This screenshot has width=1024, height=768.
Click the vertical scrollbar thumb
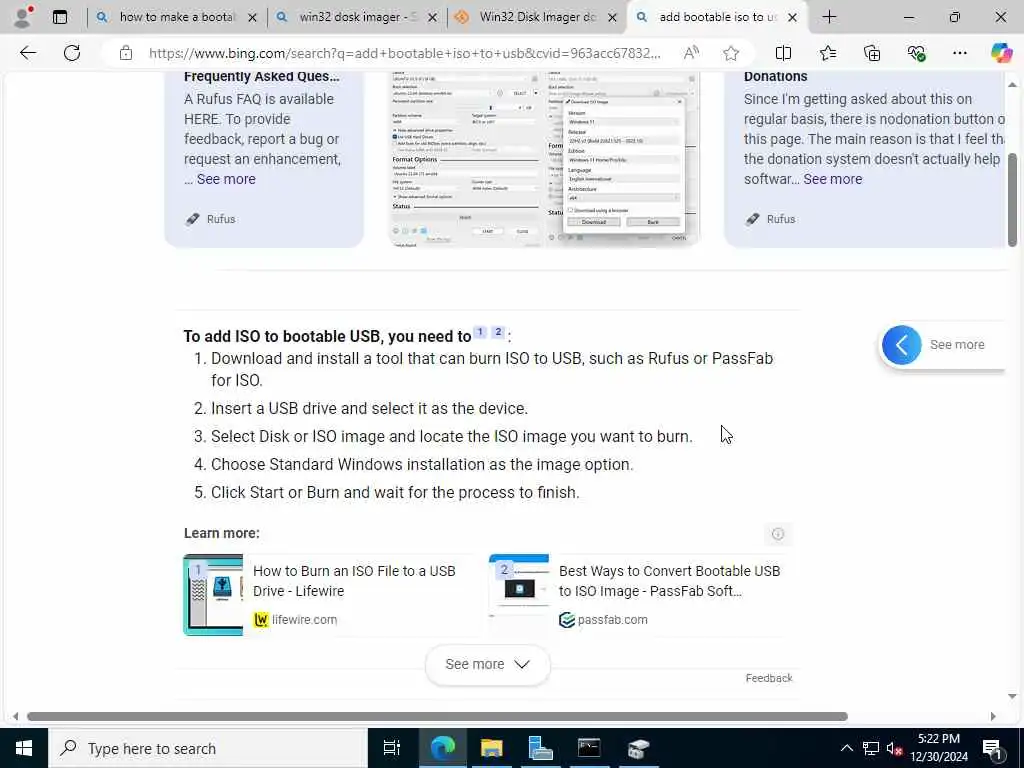point(1012,200)
